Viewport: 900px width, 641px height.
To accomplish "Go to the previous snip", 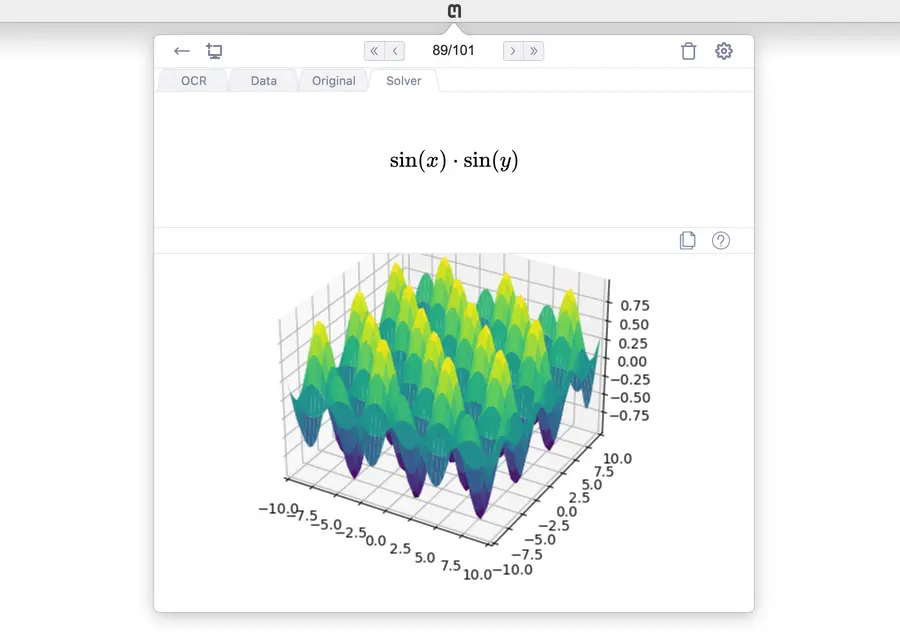I will point(396,51).
